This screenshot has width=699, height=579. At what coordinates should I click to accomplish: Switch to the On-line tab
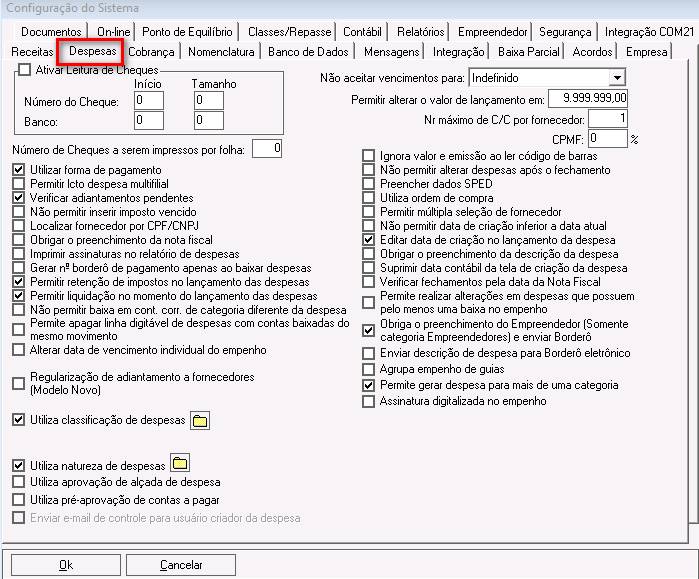pyautogui.click(x=114, y=32)
